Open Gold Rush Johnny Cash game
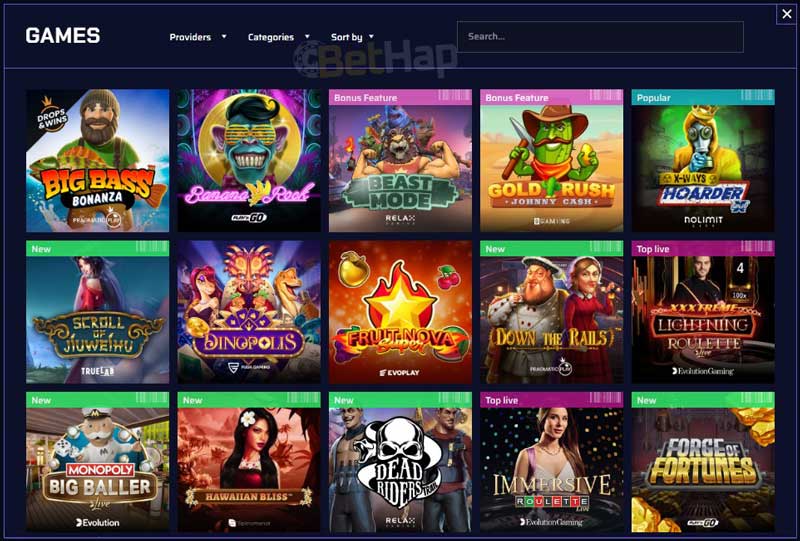 click(552, 161)
